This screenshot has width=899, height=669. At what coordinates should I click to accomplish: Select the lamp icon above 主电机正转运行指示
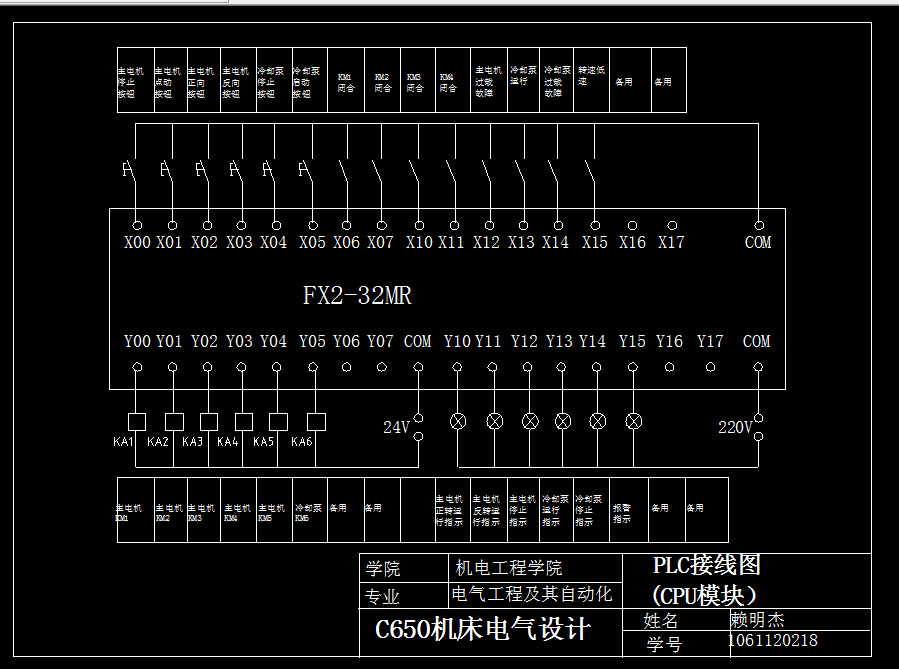(x=457, y=420)
